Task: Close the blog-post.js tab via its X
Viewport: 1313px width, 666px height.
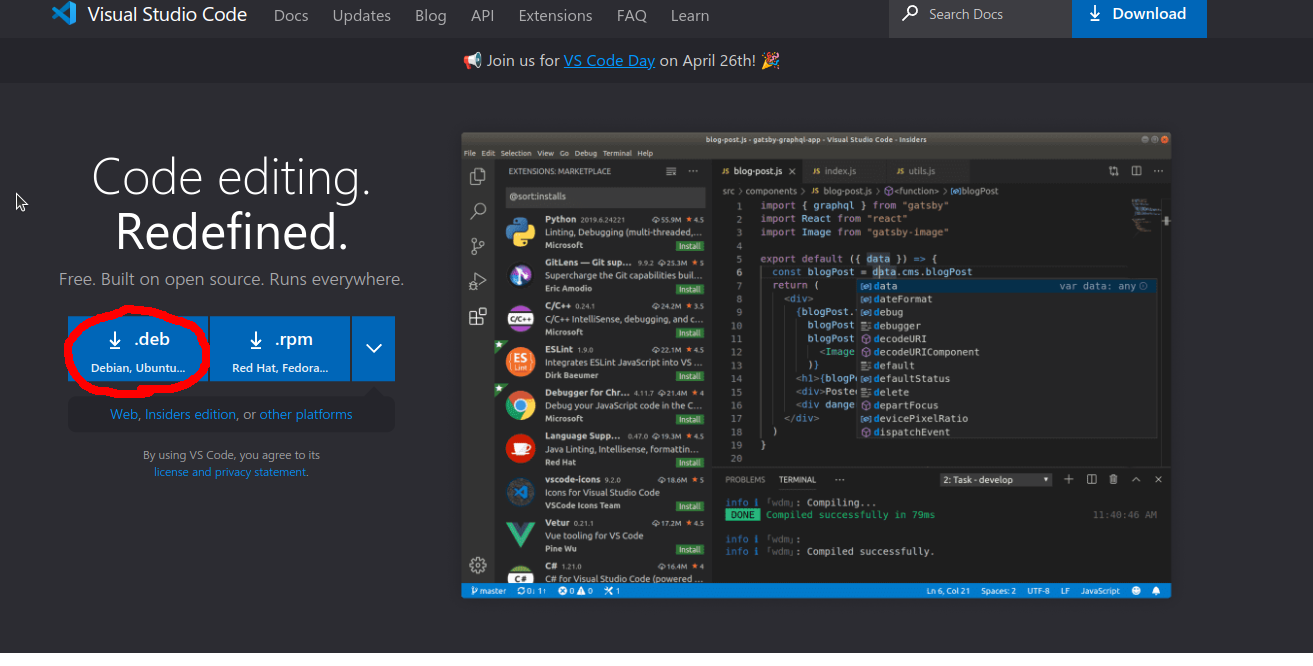Action: 792,171
